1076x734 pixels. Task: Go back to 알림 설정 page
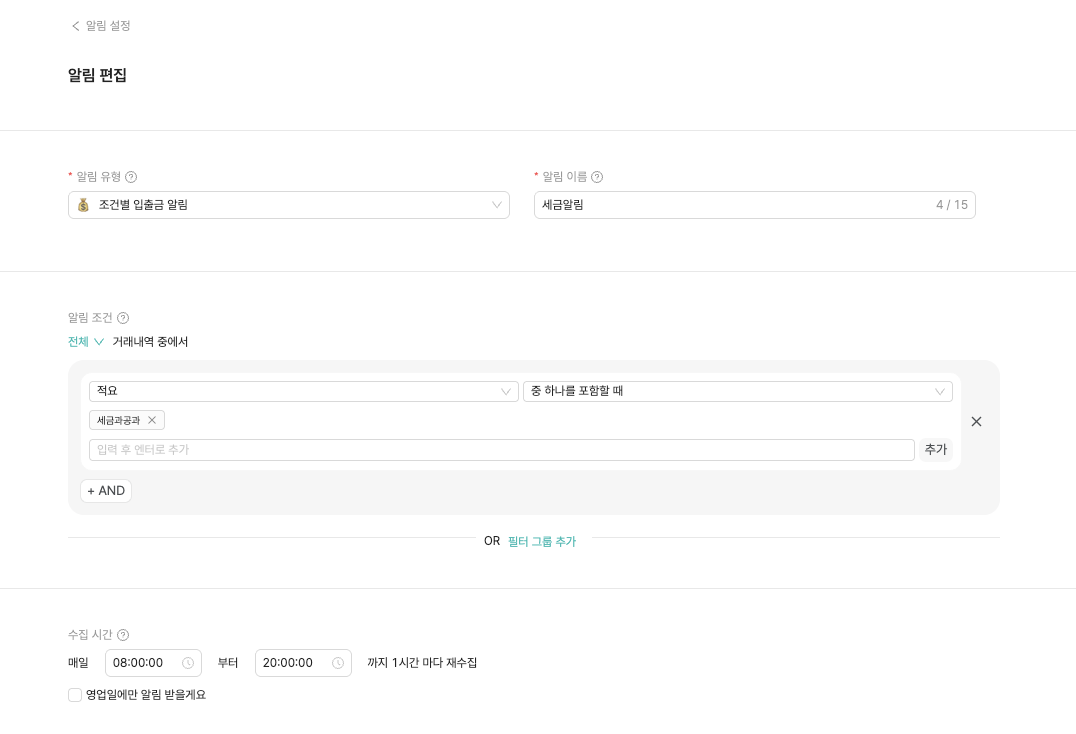click(x=107, y=26)
